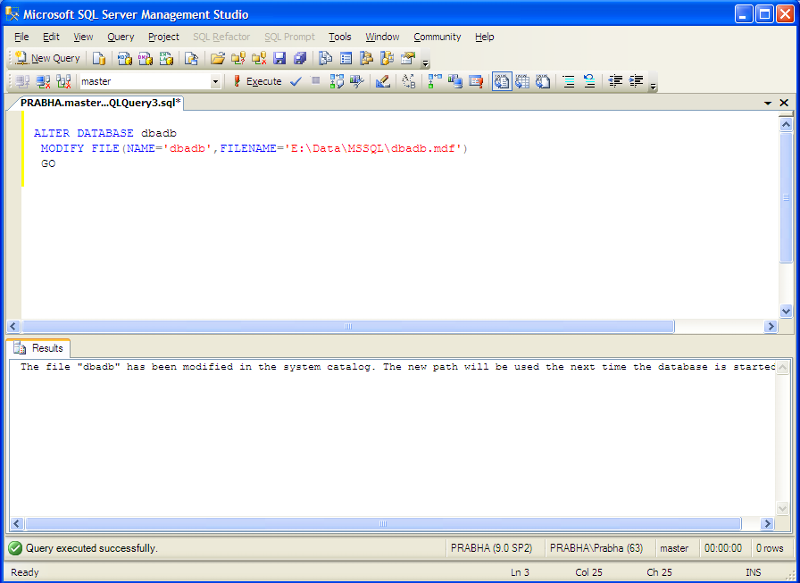Comment out the selected lines
Screen dimensions: 800x583
coord(568,81)
